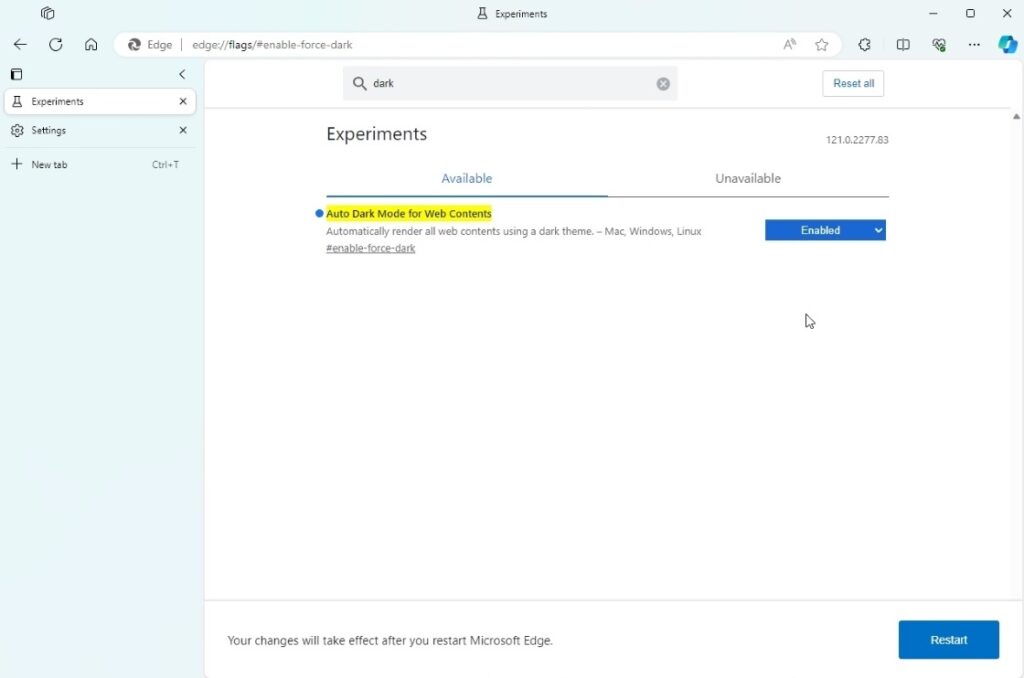Clear the dark search text with X
1024x678 pixels.
pyautogui.click(x=663, y=84)
